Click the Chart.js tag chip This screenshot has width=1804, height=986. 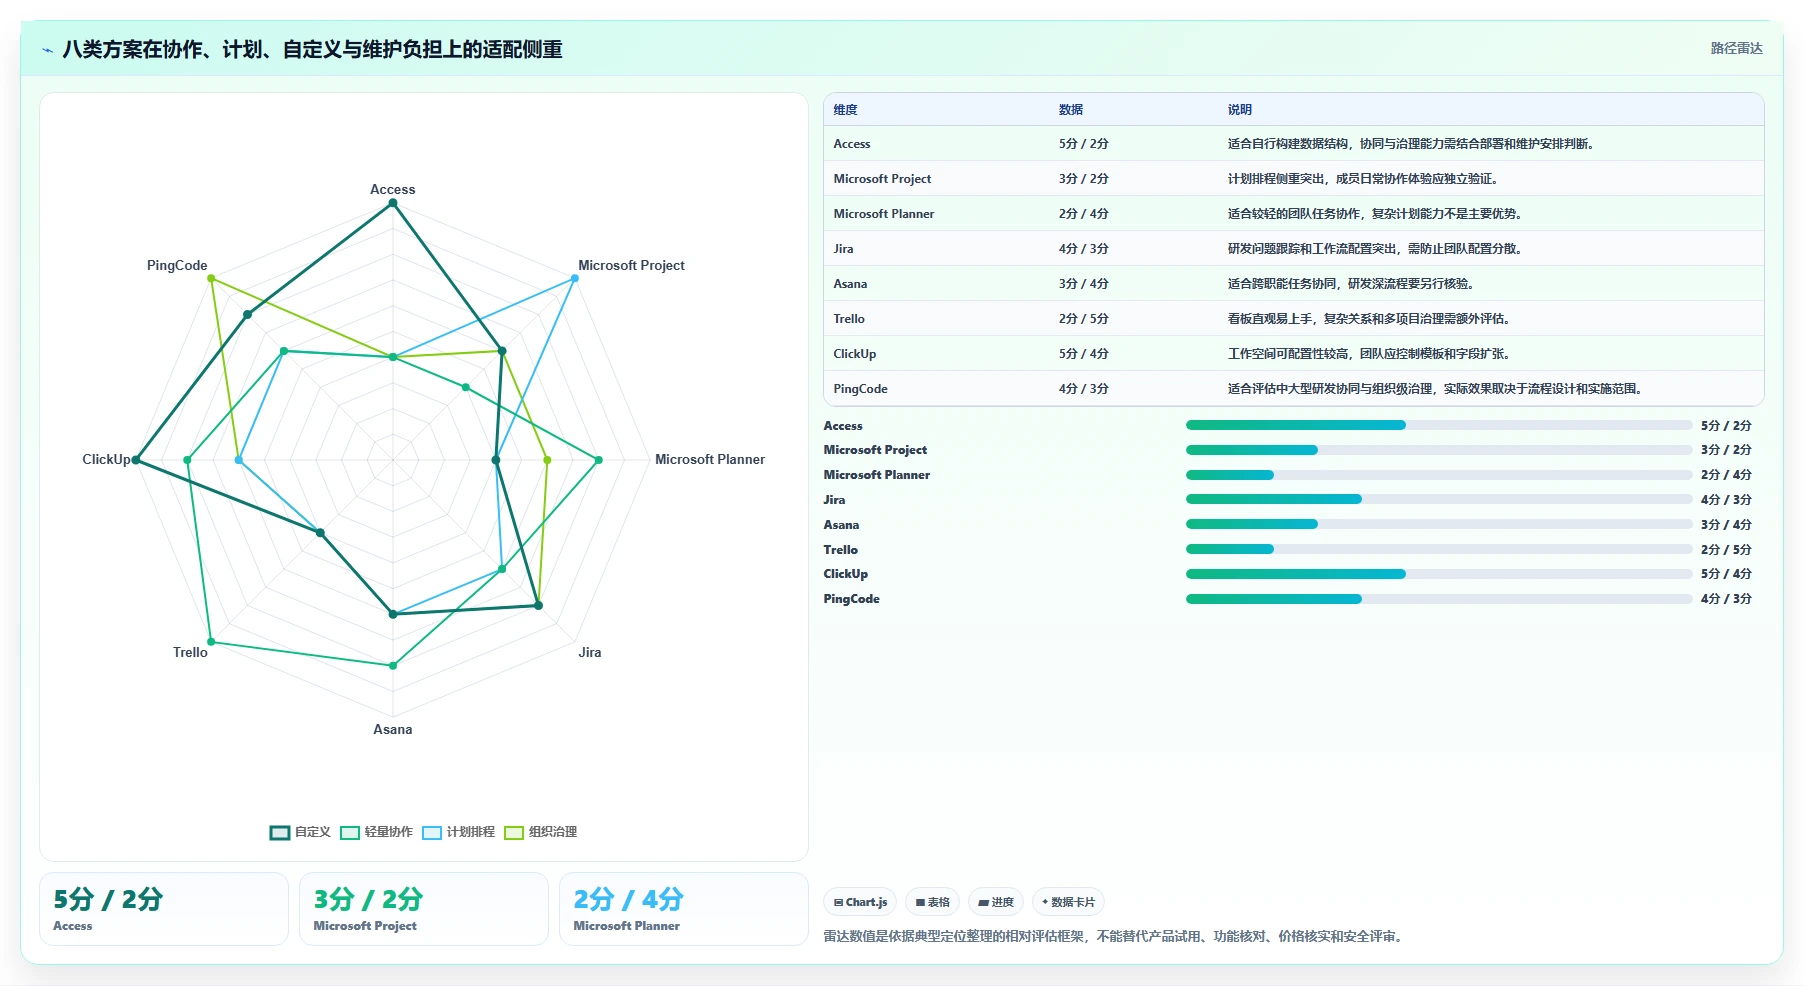click(x=860, y=902)
